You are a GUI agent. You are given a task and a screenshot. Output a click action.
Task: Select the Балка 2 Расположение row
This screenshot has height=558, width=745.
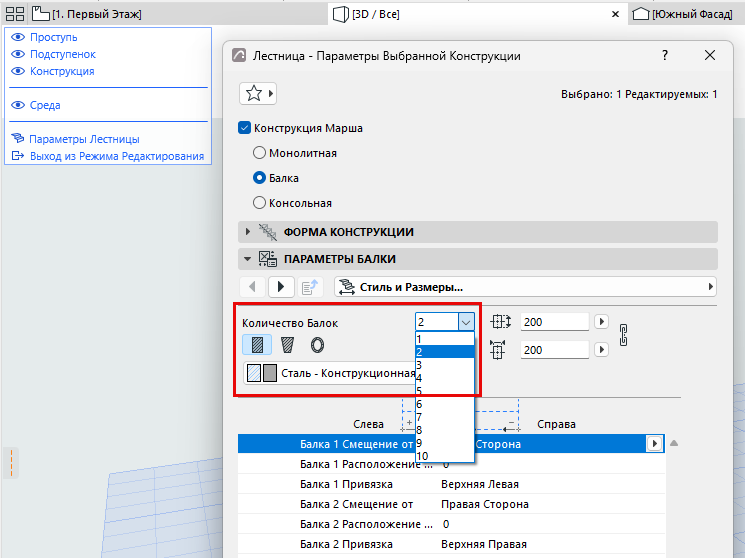tap(451, 524)
